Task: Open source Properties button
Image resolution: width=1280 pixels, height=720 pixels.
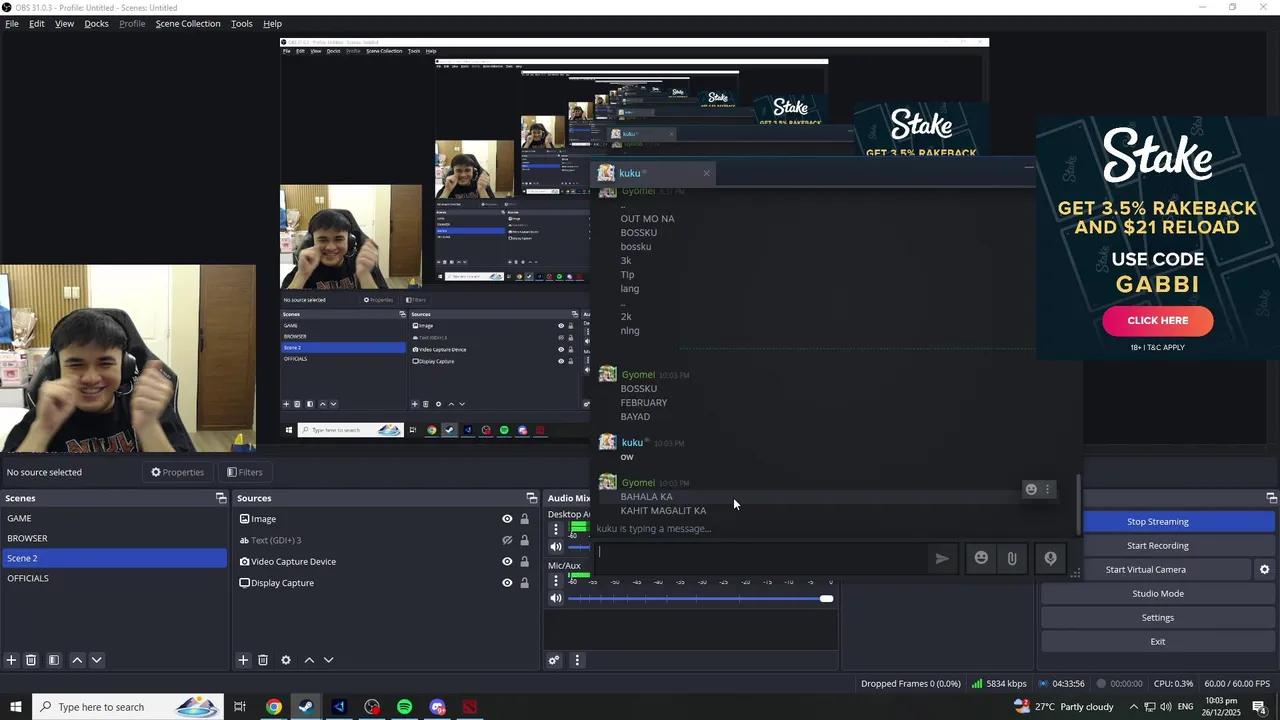Action: point(177,472)
